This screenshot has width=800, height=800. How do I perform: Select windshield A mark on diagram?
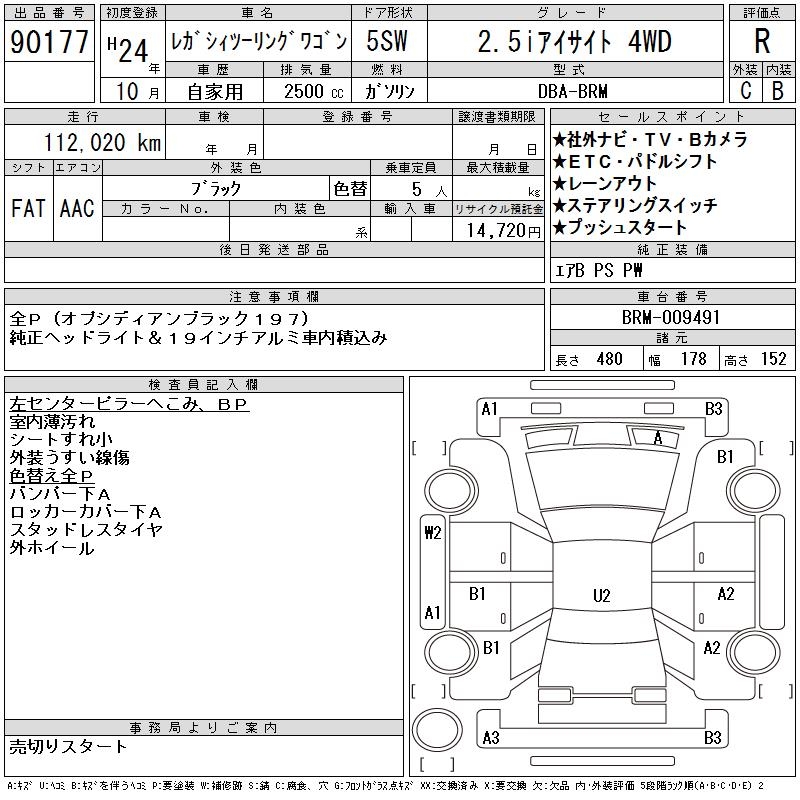tap(658, 438)
